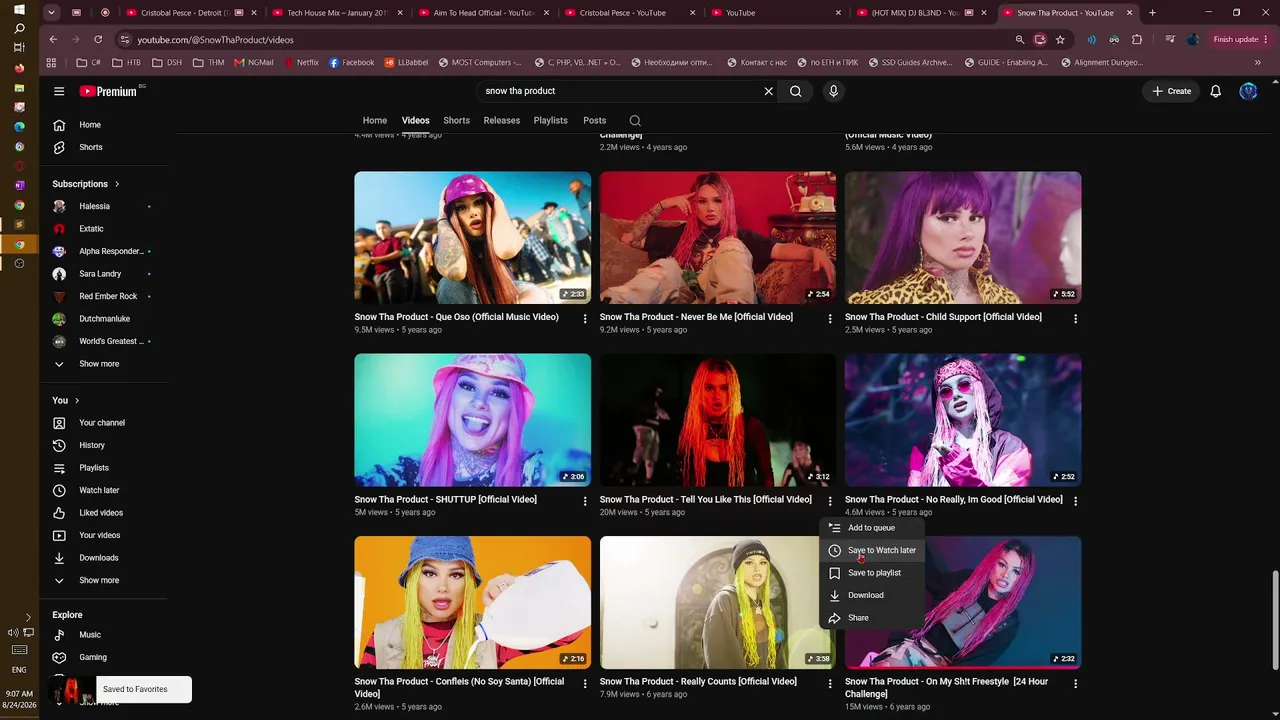Viewport: 1280px width, 720px height.
Task: Click the volume icon in system tray
Action: tap(13, 632)
